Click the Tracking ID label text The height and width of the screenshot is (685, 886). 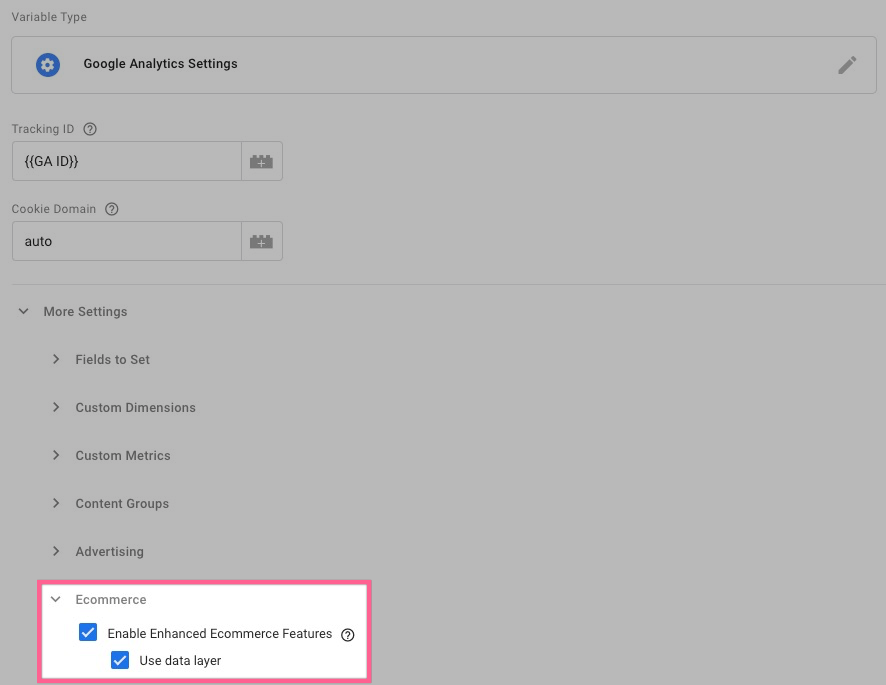(43, 129)
